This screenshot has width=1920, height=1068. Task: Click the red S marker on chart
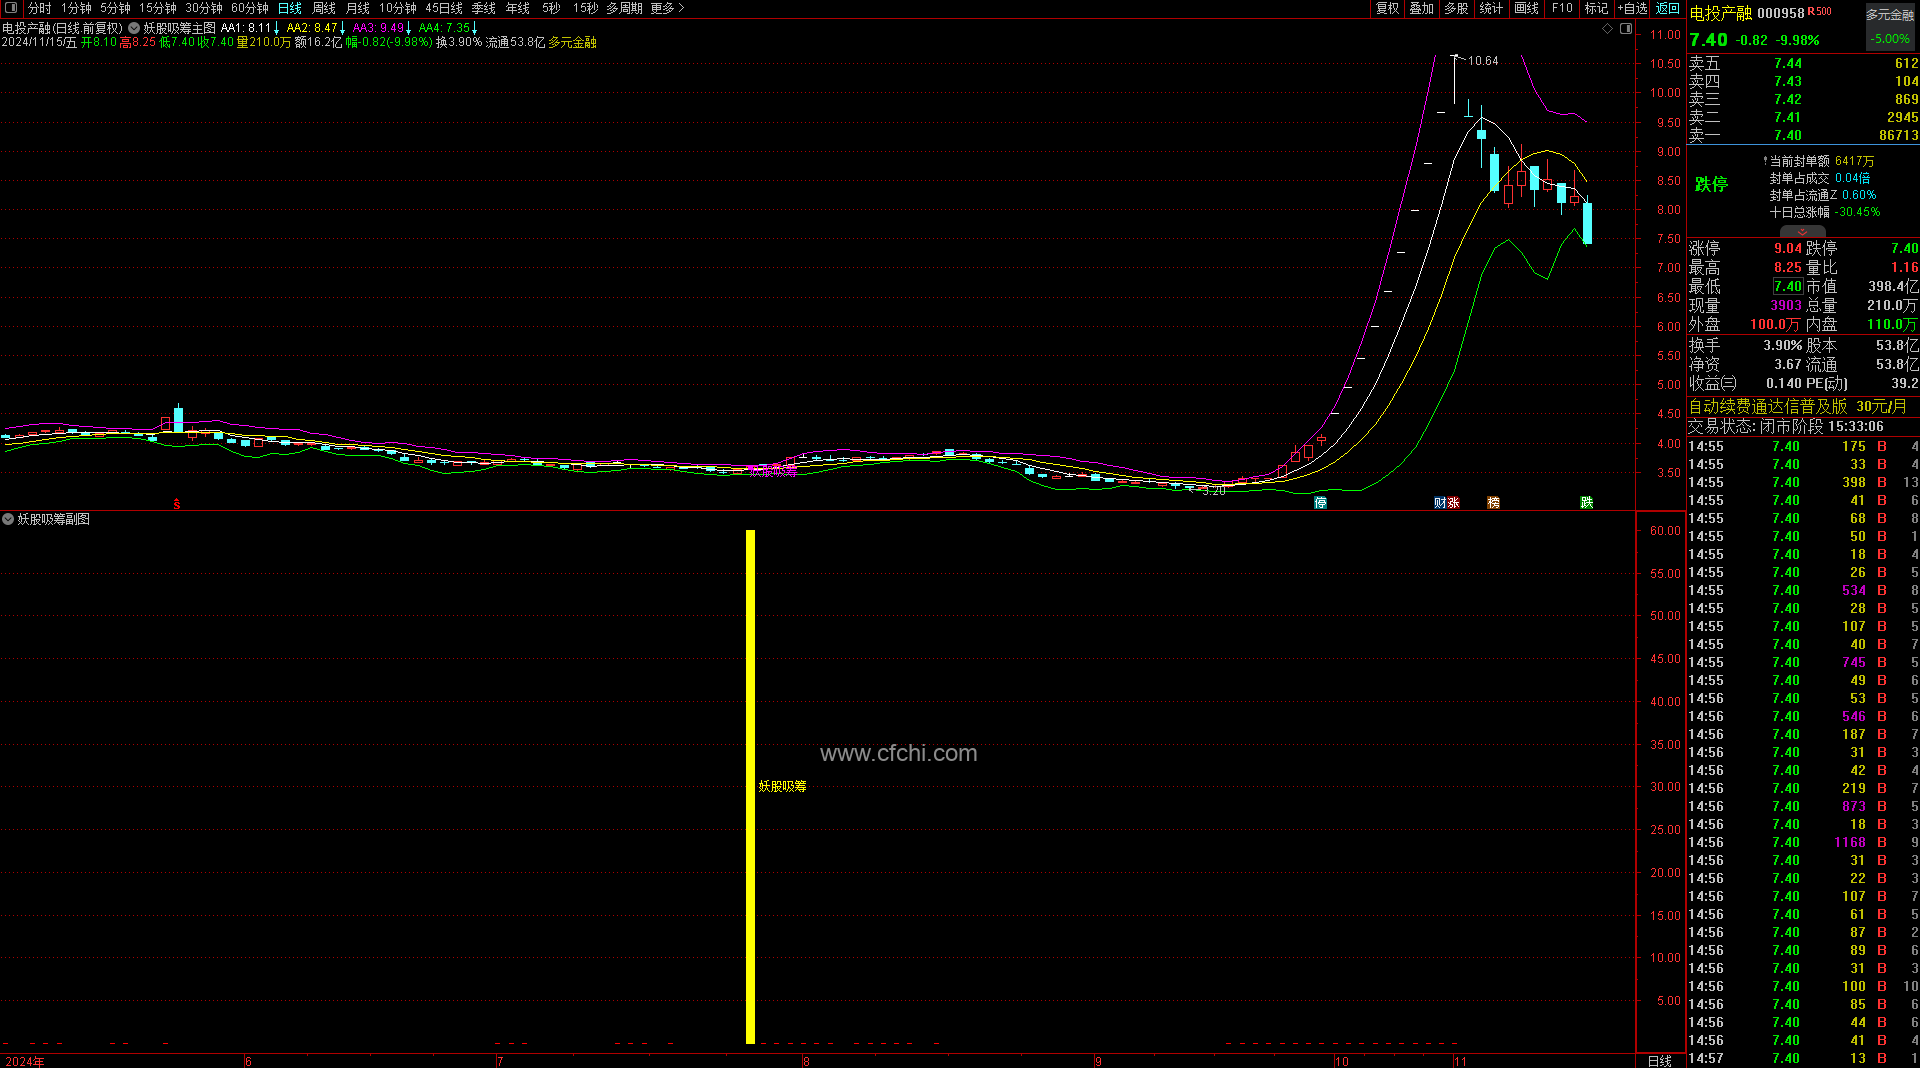pos(177,505)
